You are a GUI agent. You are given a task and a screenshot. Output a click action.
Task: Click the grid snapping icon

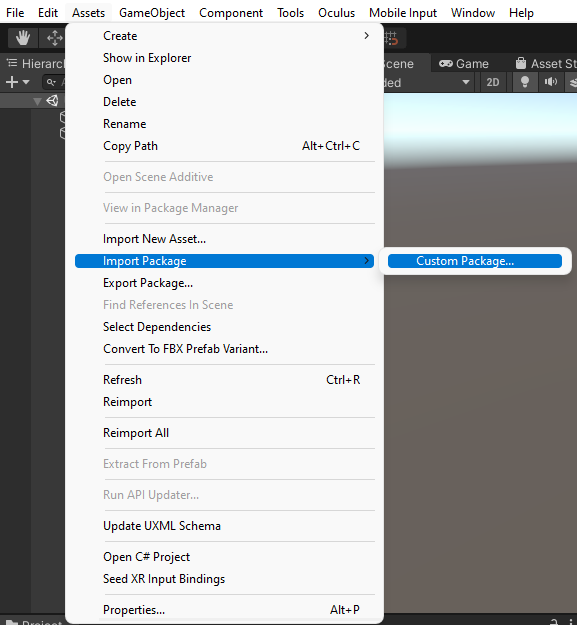[x=391, y=38]
